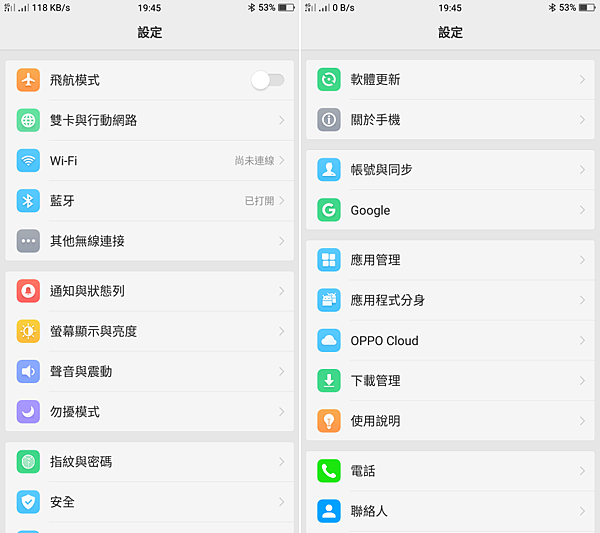
Task: Expand Google settings with its chevron
Action: (582, 210)
